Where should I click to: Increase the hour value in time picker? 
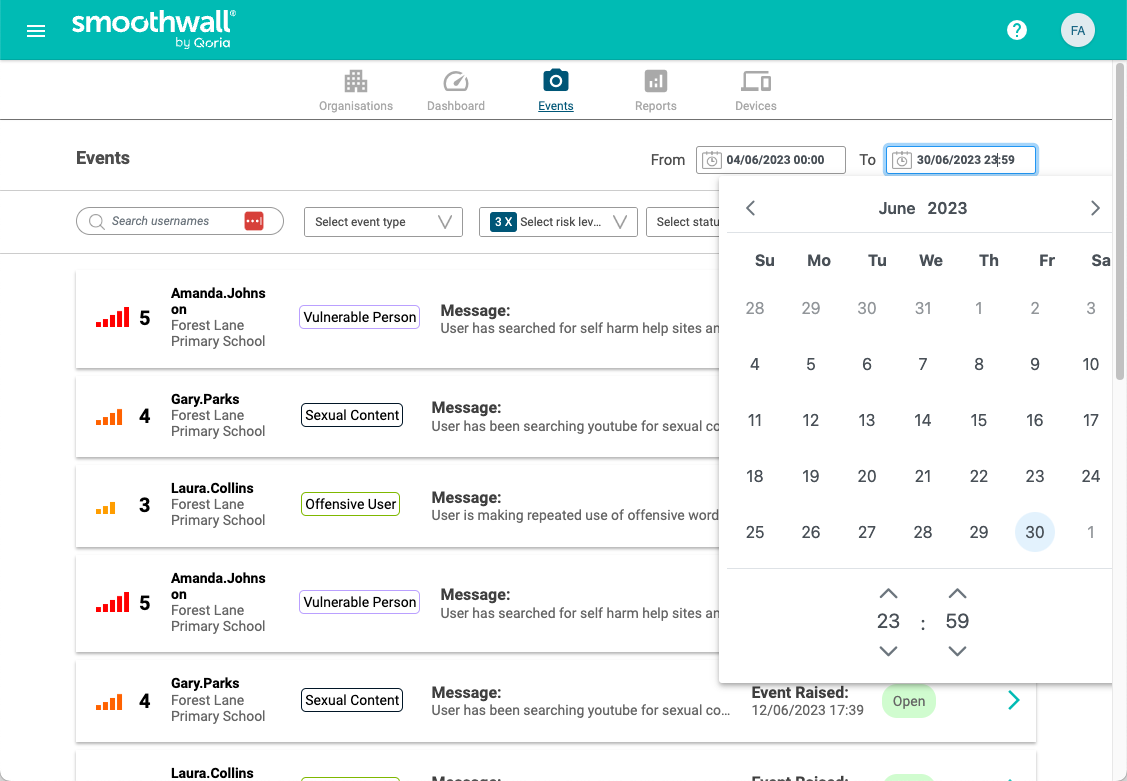(888, 593)
